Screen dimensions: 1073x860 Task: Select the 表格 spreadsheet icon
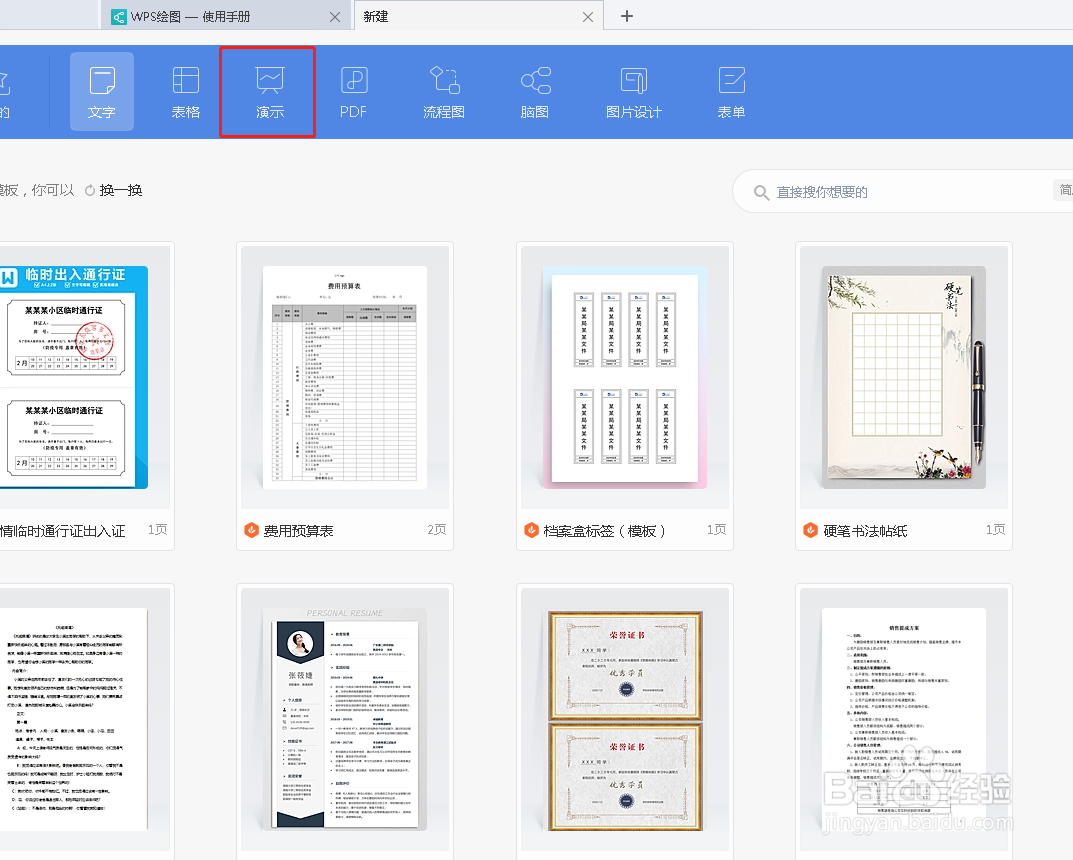pyautogui.click(x=185, y=92)
